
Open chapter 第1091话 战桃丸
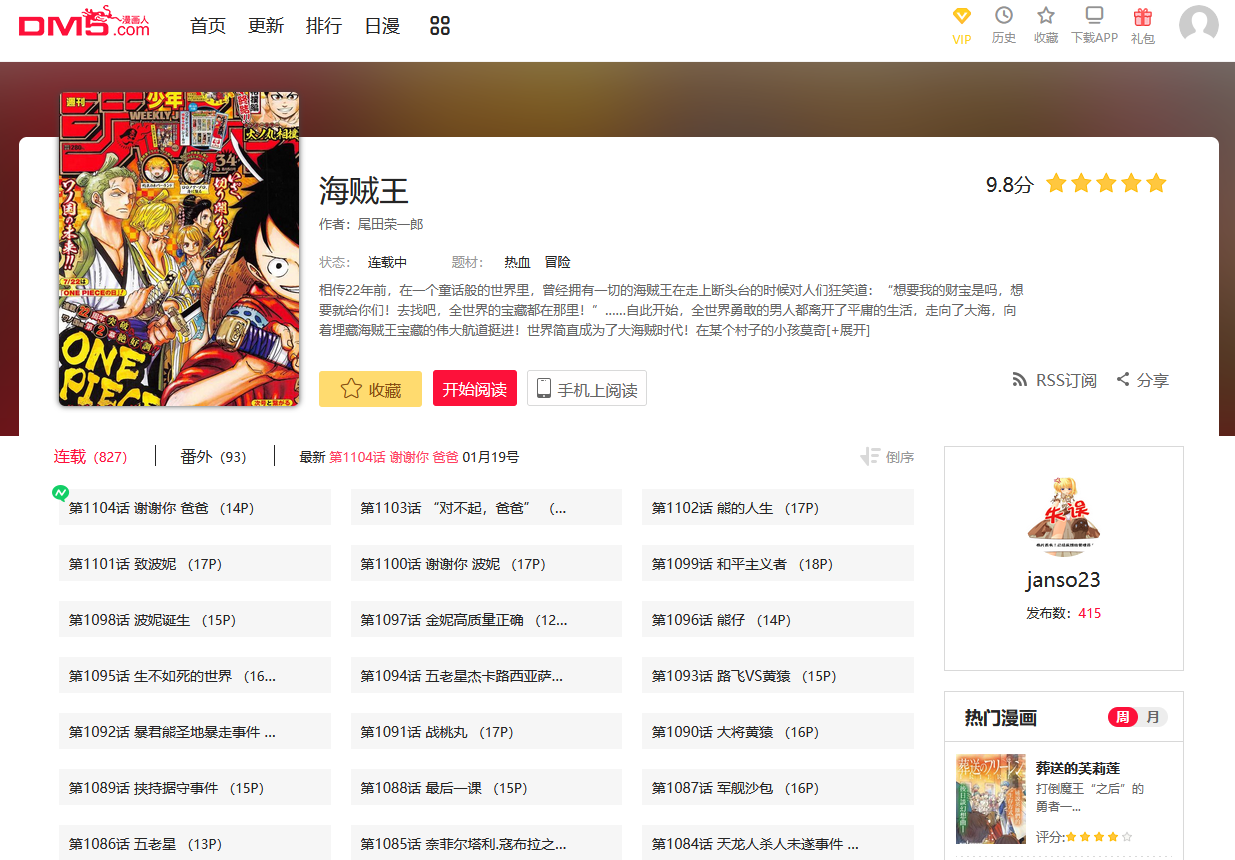pyautogui.click(x=486, y=731)
